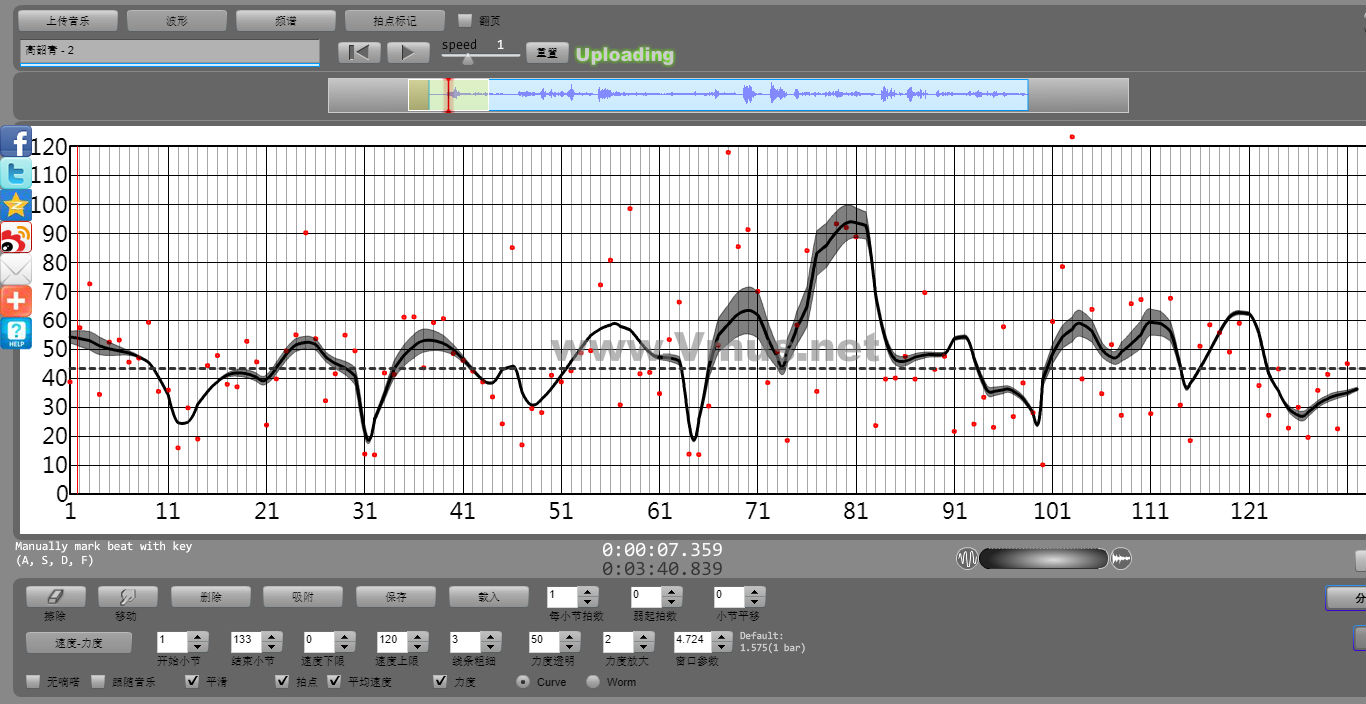Toggle the 平均速度 checkbox
This screenshot has height=704, width=1366.
coord(334,682)
